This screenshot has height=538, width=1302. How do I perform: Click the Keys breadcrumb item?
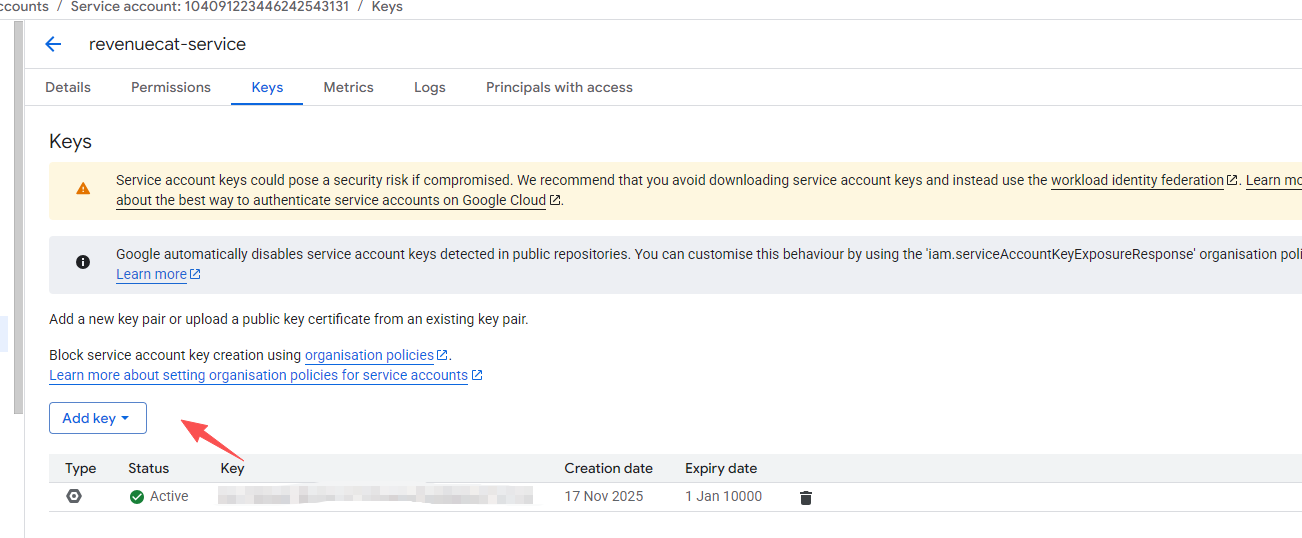pyautogui.click(x=386, y=7)
